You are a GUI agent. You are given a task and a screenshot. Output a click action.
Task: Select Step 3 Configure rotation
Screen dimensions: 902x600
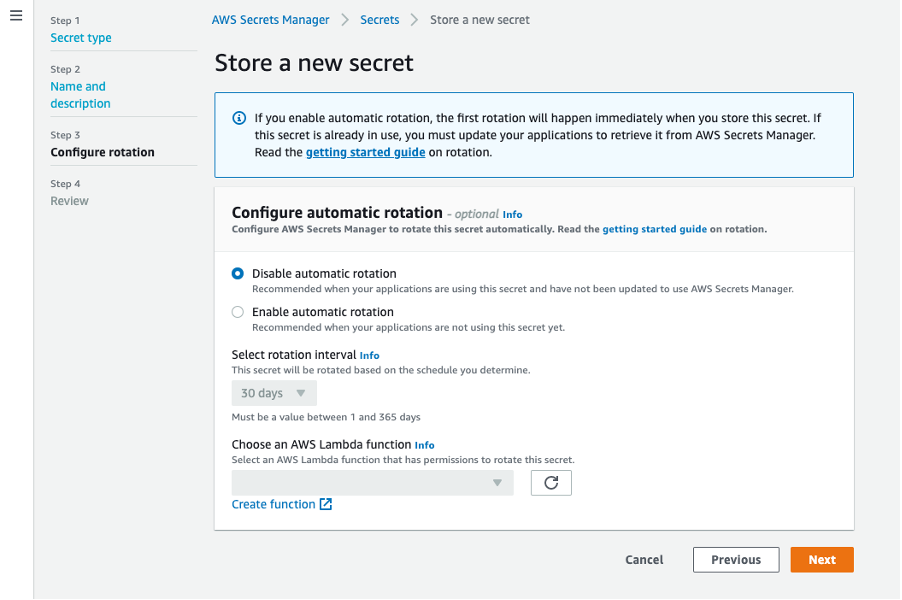pos(102,152)
